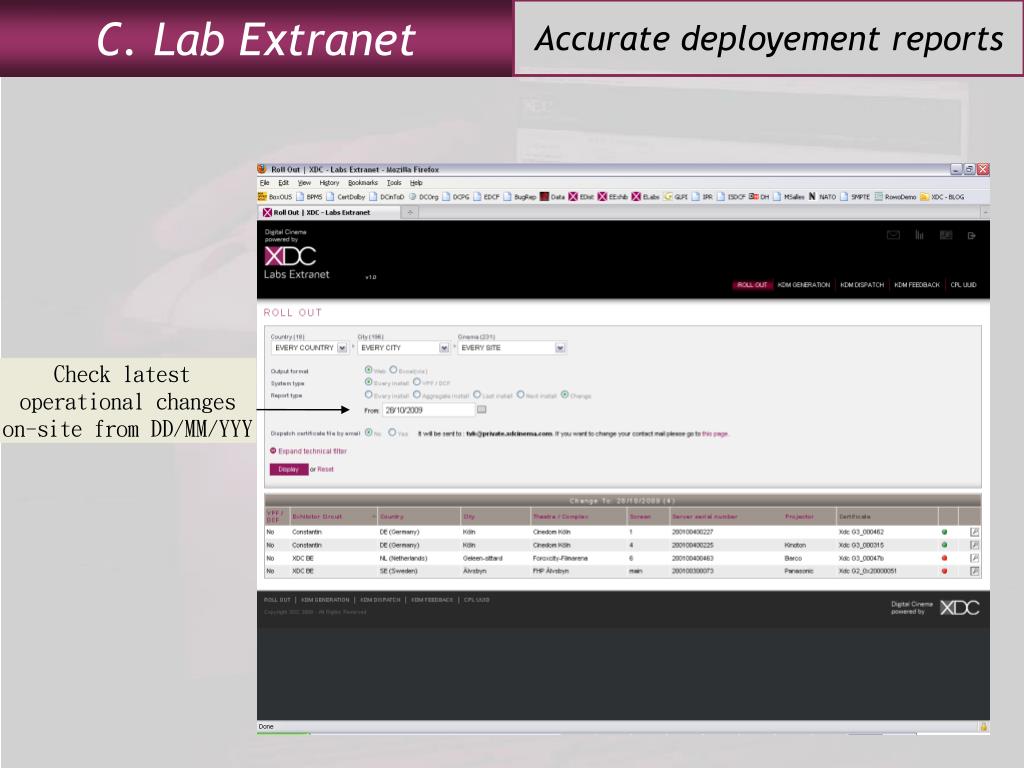View details icon for Forocity-Filmarena row
This screenshot has width=1024, height=768.
[x=974, y=558]
